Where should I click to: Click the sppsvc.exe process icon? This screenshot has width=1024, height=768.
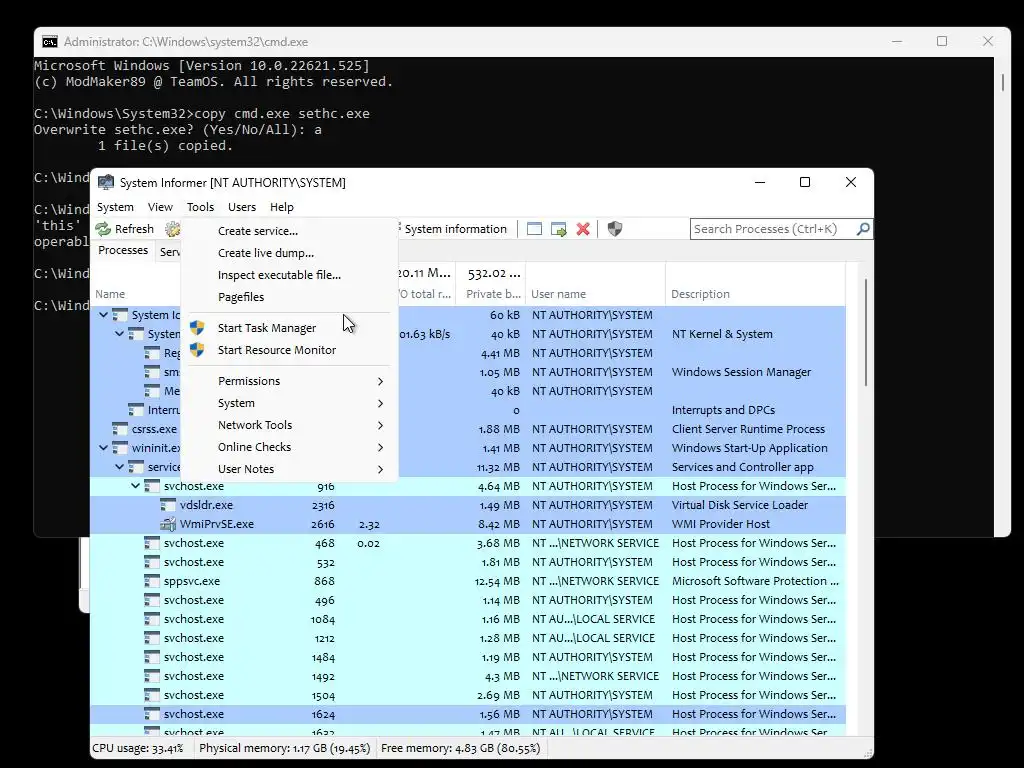coord(152,581)
